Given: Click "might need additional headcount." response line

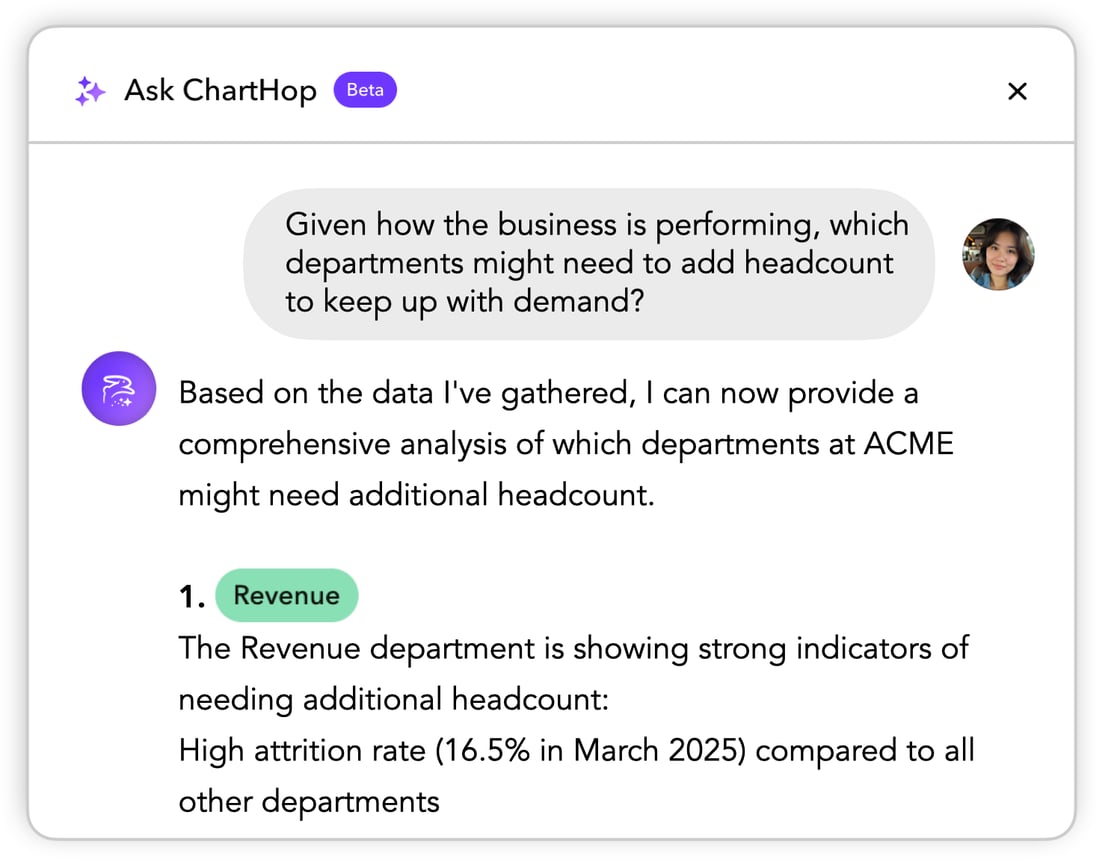Looking at the screenshot, I should 416,494.
